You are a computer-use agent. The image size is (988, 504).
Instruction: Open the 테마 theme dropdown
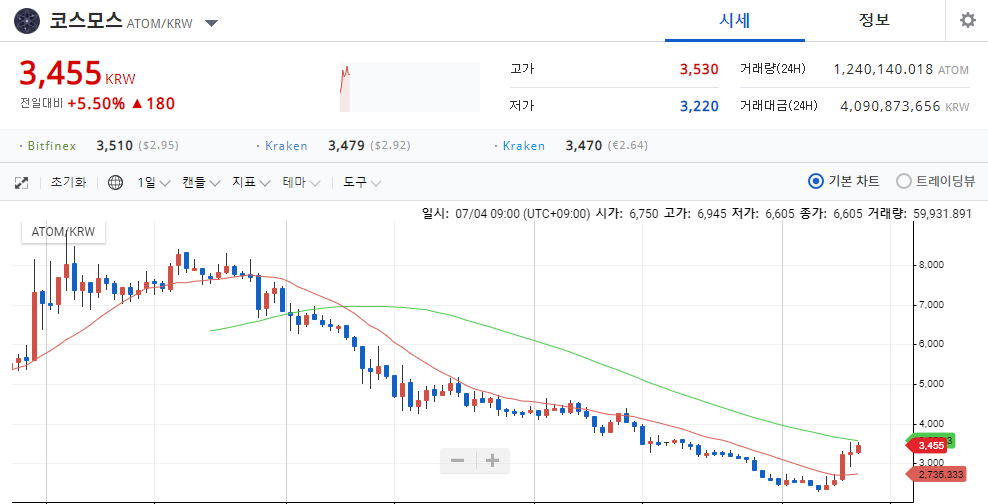(x=301, y=183)
